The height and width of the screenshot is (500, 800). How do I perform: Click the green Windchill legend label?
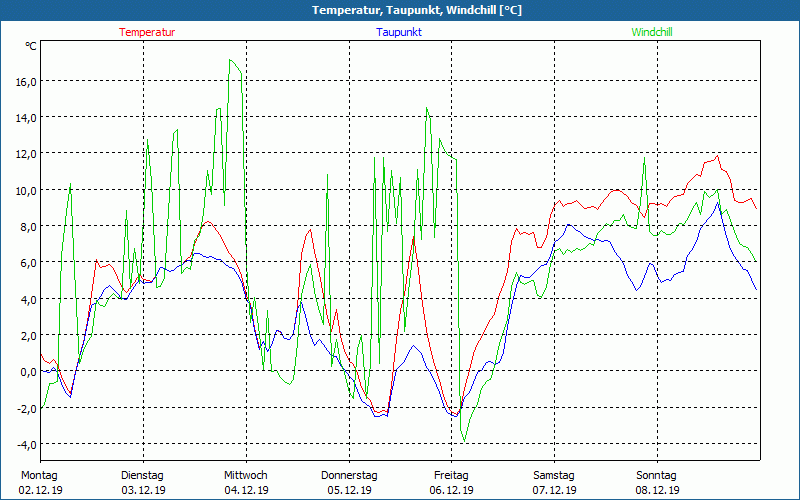652,32
